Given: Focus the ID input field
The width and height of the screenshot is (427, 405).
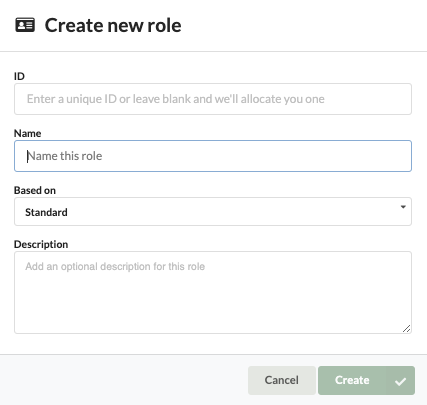Looking at the screenshot, I should (x=213, y=99).
